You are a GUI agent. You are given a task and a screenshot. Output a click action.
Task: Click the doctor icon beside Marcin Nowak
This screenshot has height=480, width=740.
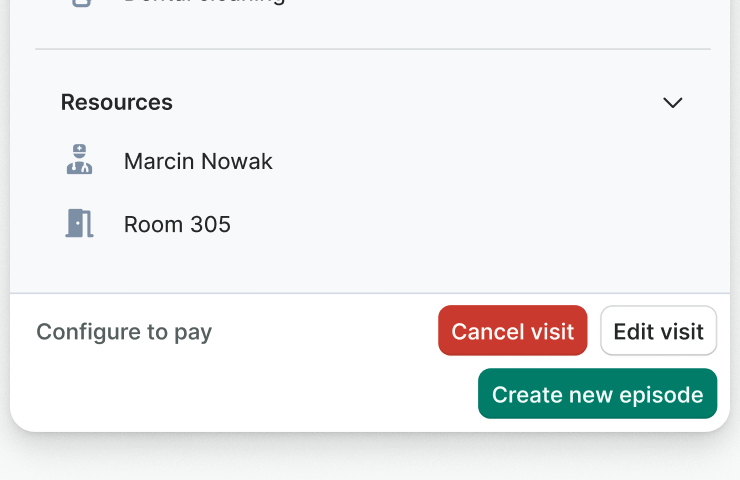[x=80, y=160]
